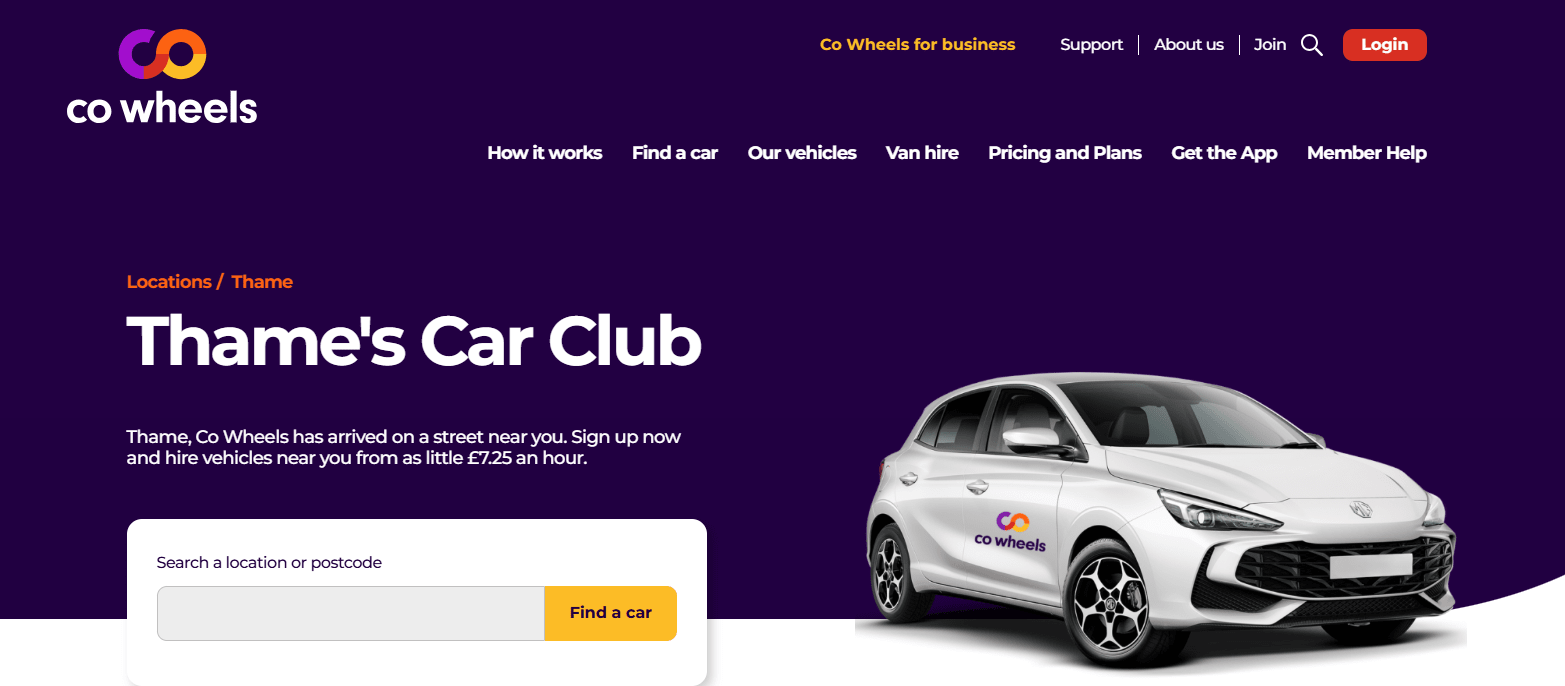Image resolution: width=1565 pixels, height=686 pixels.
Task: Focus the location or postcode search field
Action: click(351, 613)
